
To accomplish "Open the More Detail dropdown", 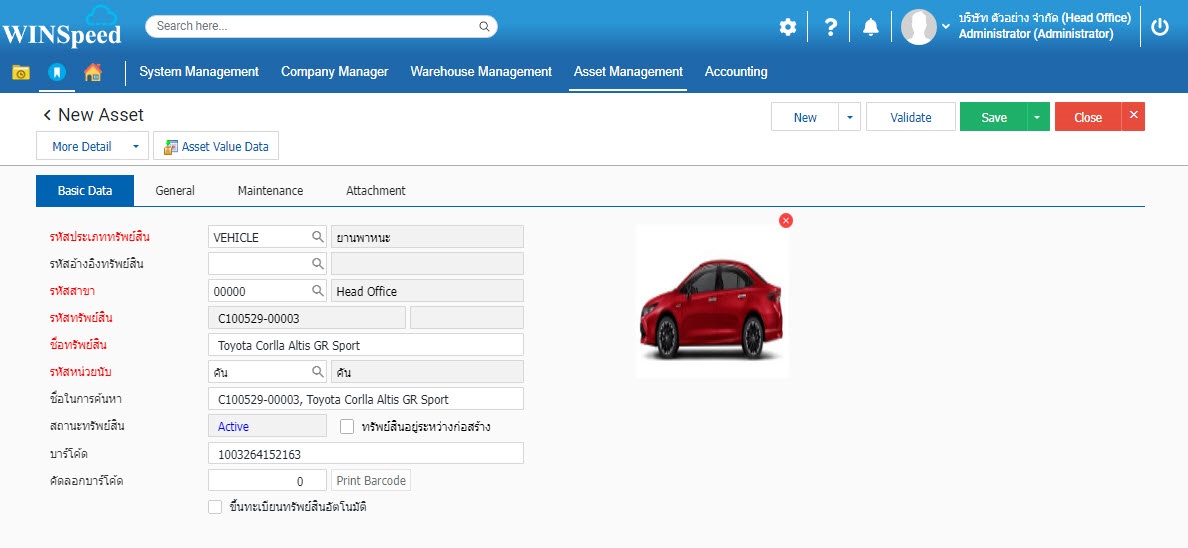I will pos(91,146).
